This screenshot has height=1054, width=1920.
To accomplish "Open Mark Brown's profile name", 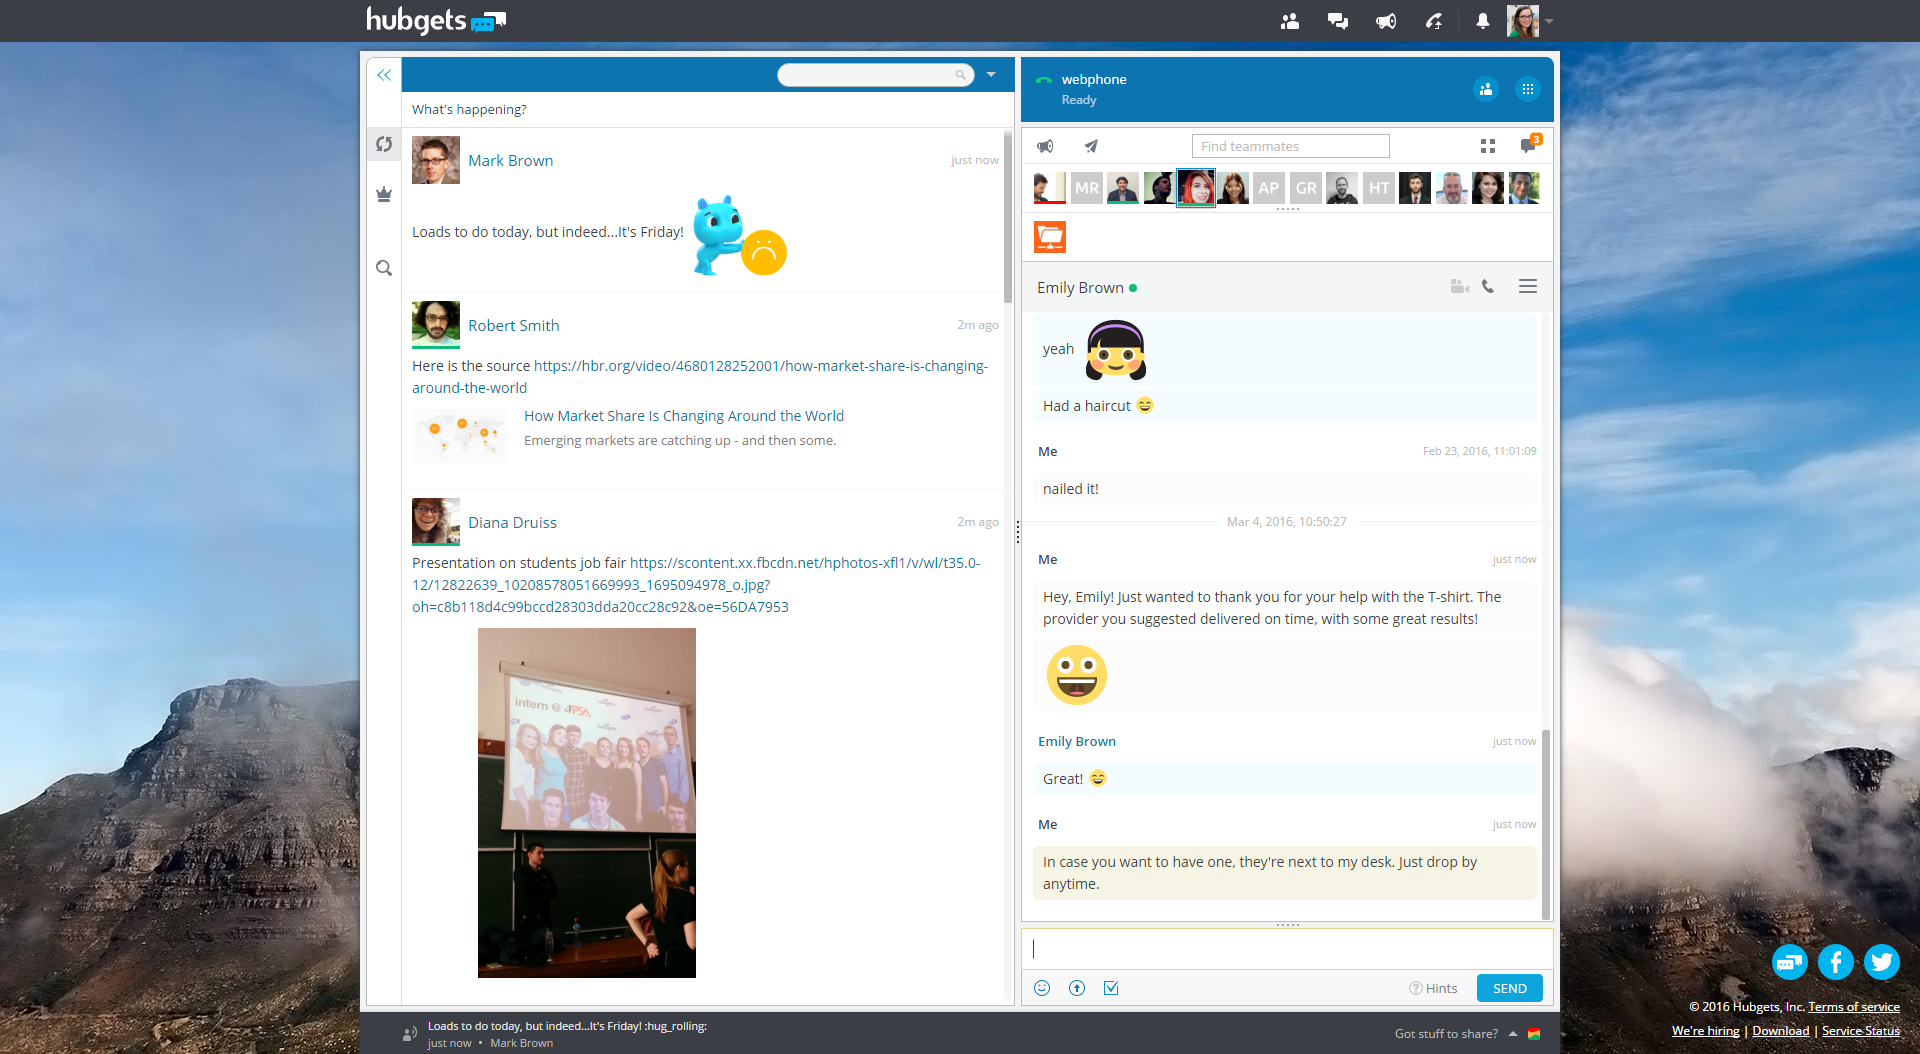I will point(510,160).
